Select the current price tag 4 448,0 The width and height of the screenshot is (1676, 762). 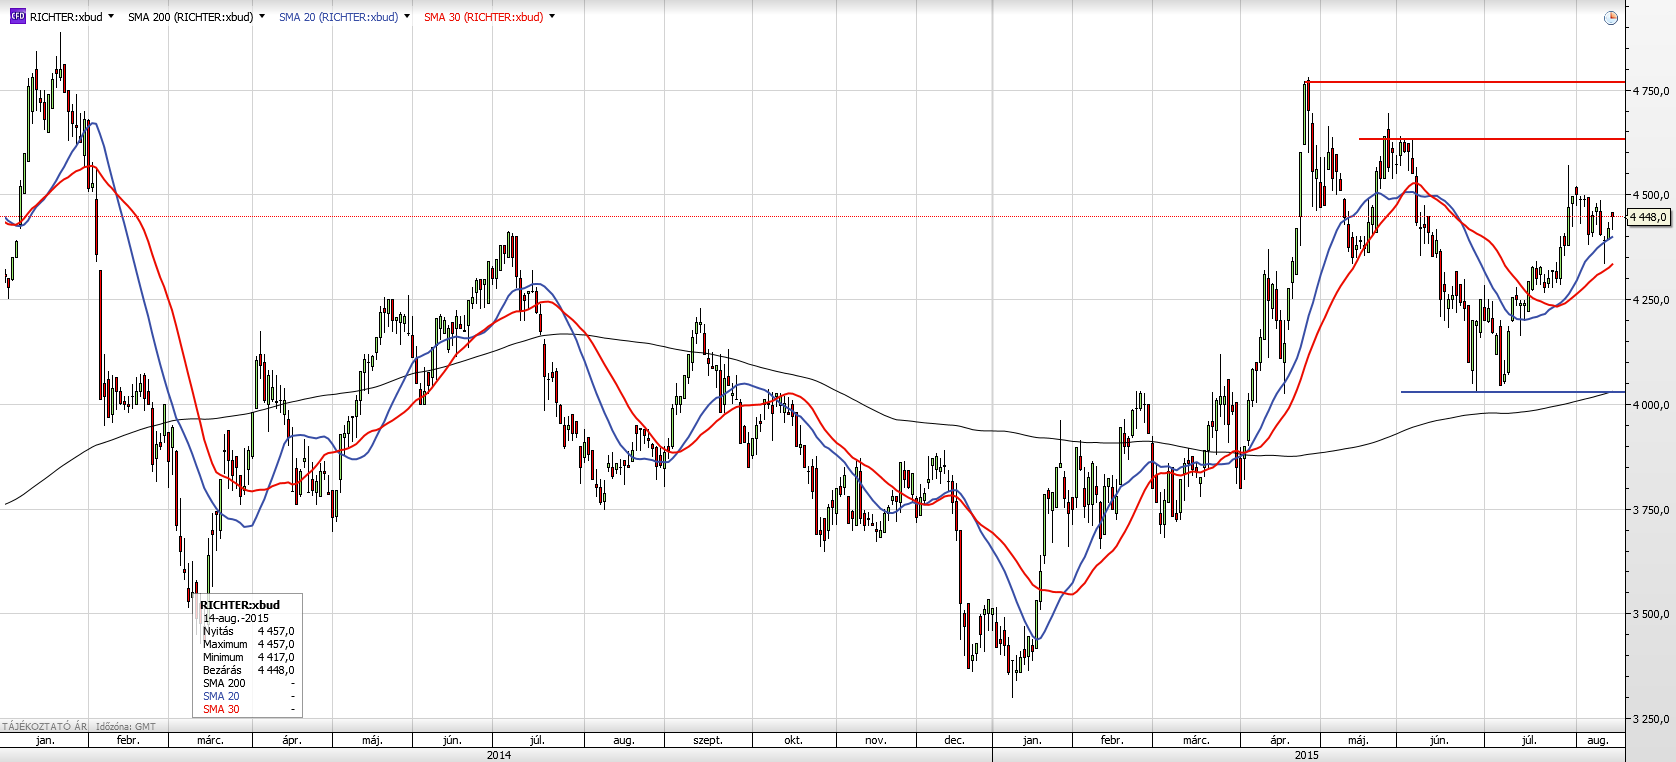tap(1649, 217)
